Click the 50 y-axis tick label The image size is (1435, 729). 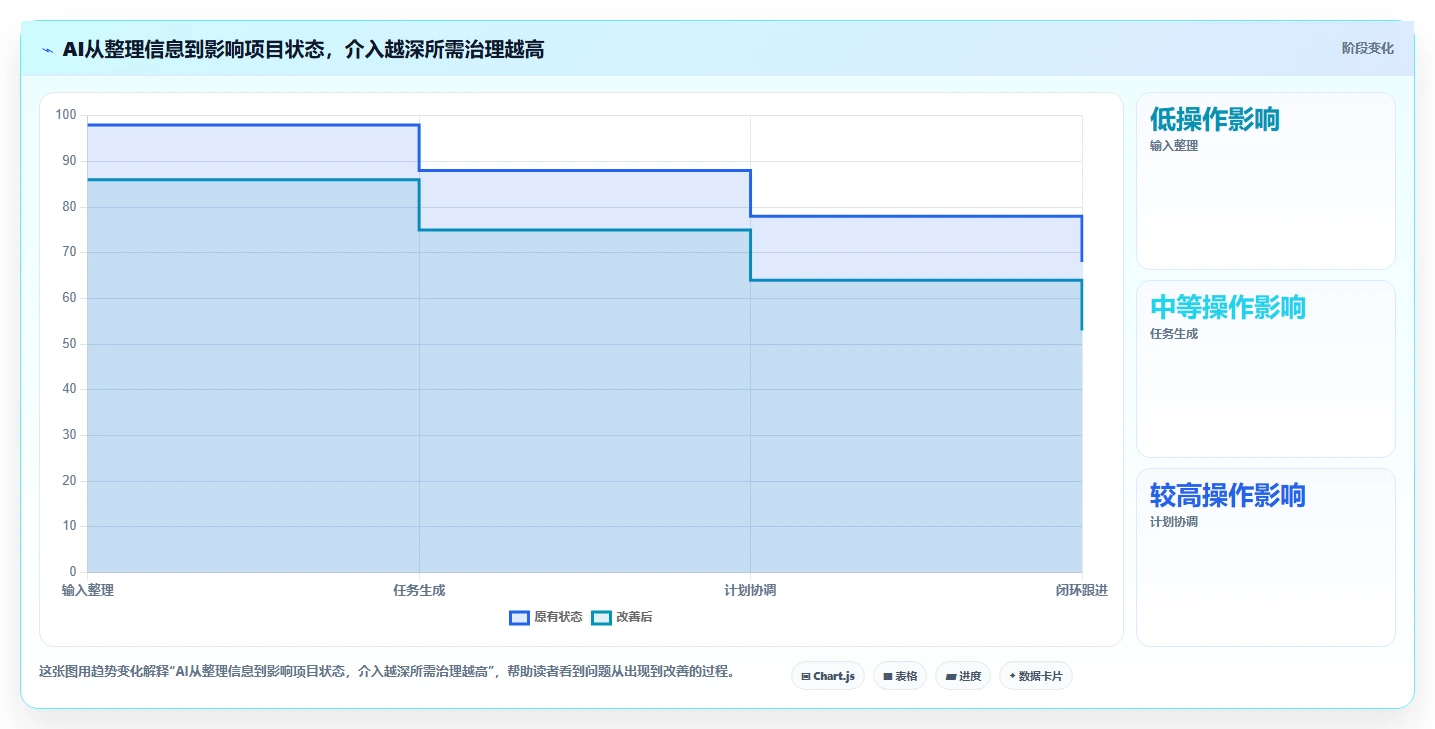pyautogui.click(x=70, y=343)
